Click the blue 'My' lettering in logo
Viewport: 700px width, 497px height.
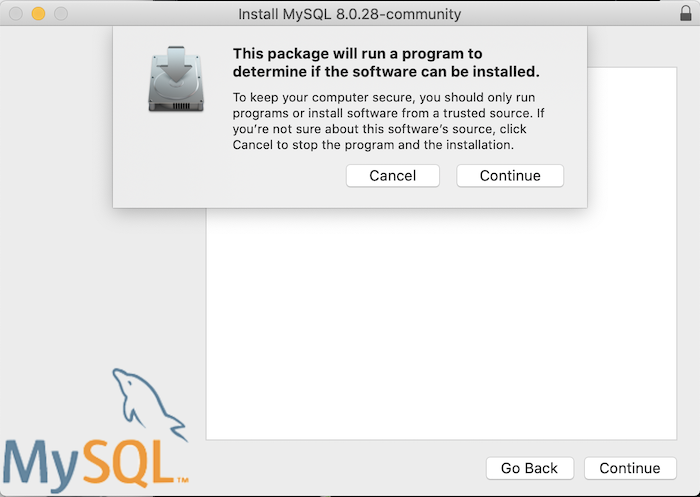coord(42,466)
